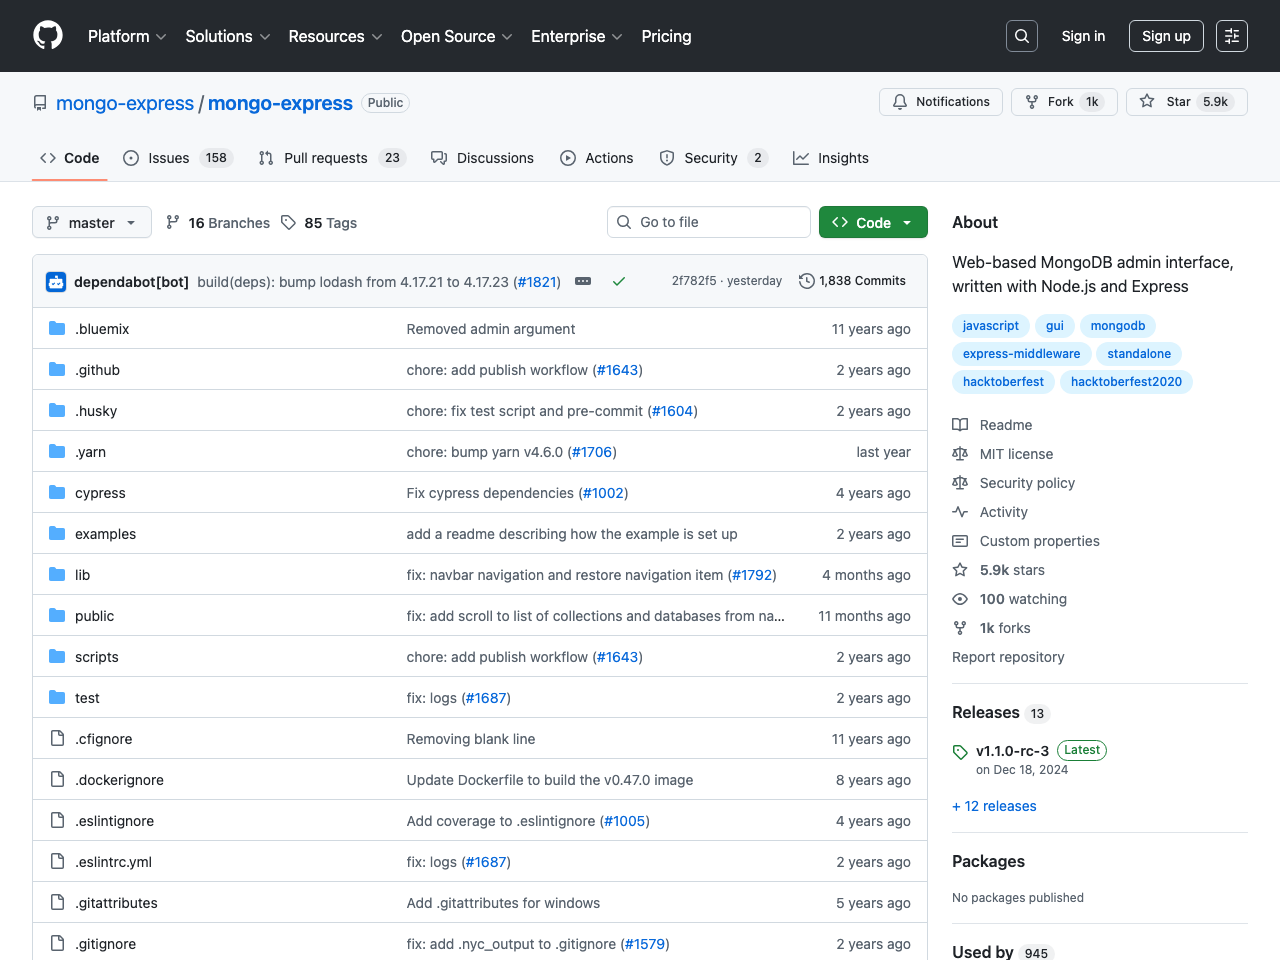Open the + 12 releases link
This screenshot has width=1280, height=960.
pyautogui.click(x=994, y=806)
